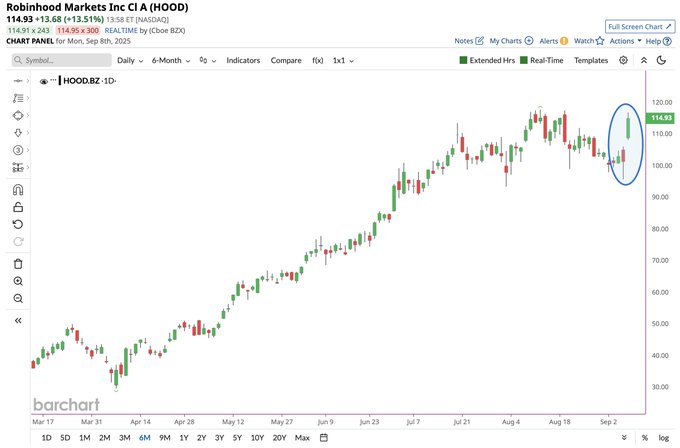Open the Templates menu
680x448 pixels.
click(591, 60)
